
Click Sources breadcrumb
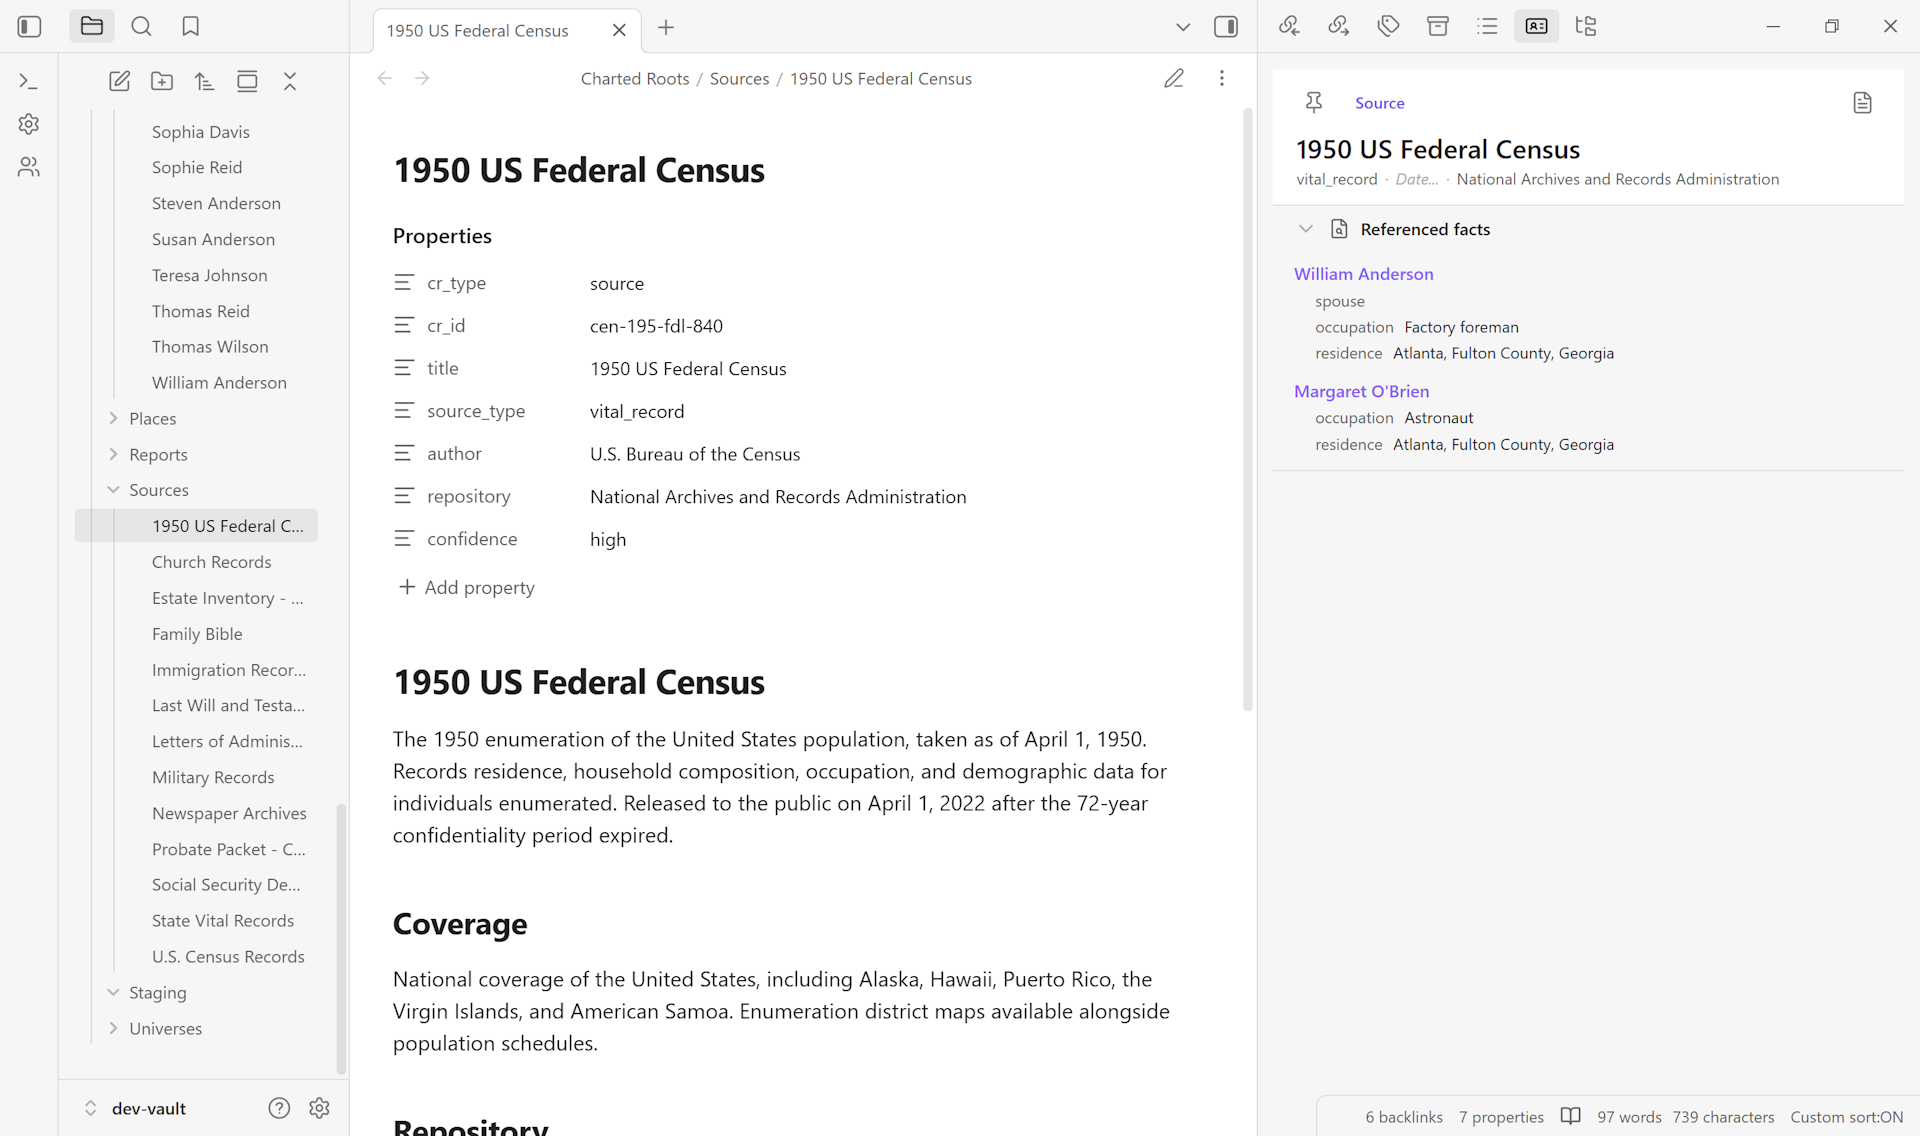(739, 79)
